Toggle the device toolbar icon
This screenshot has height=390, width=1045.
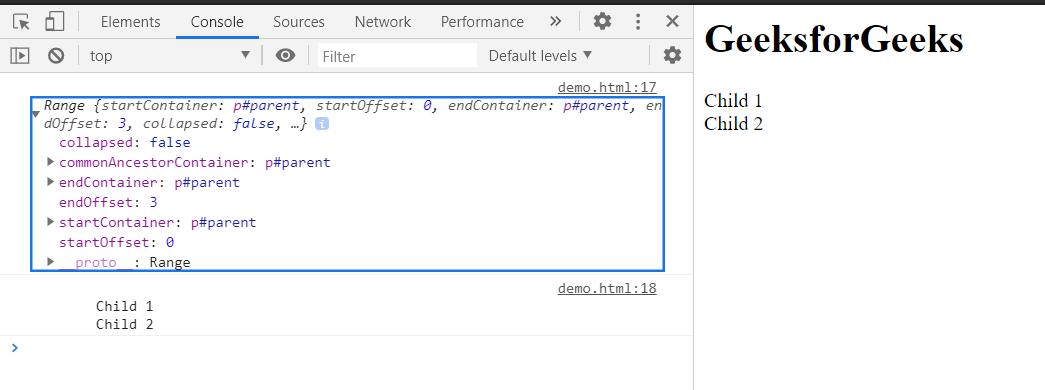tap(55, 22)
